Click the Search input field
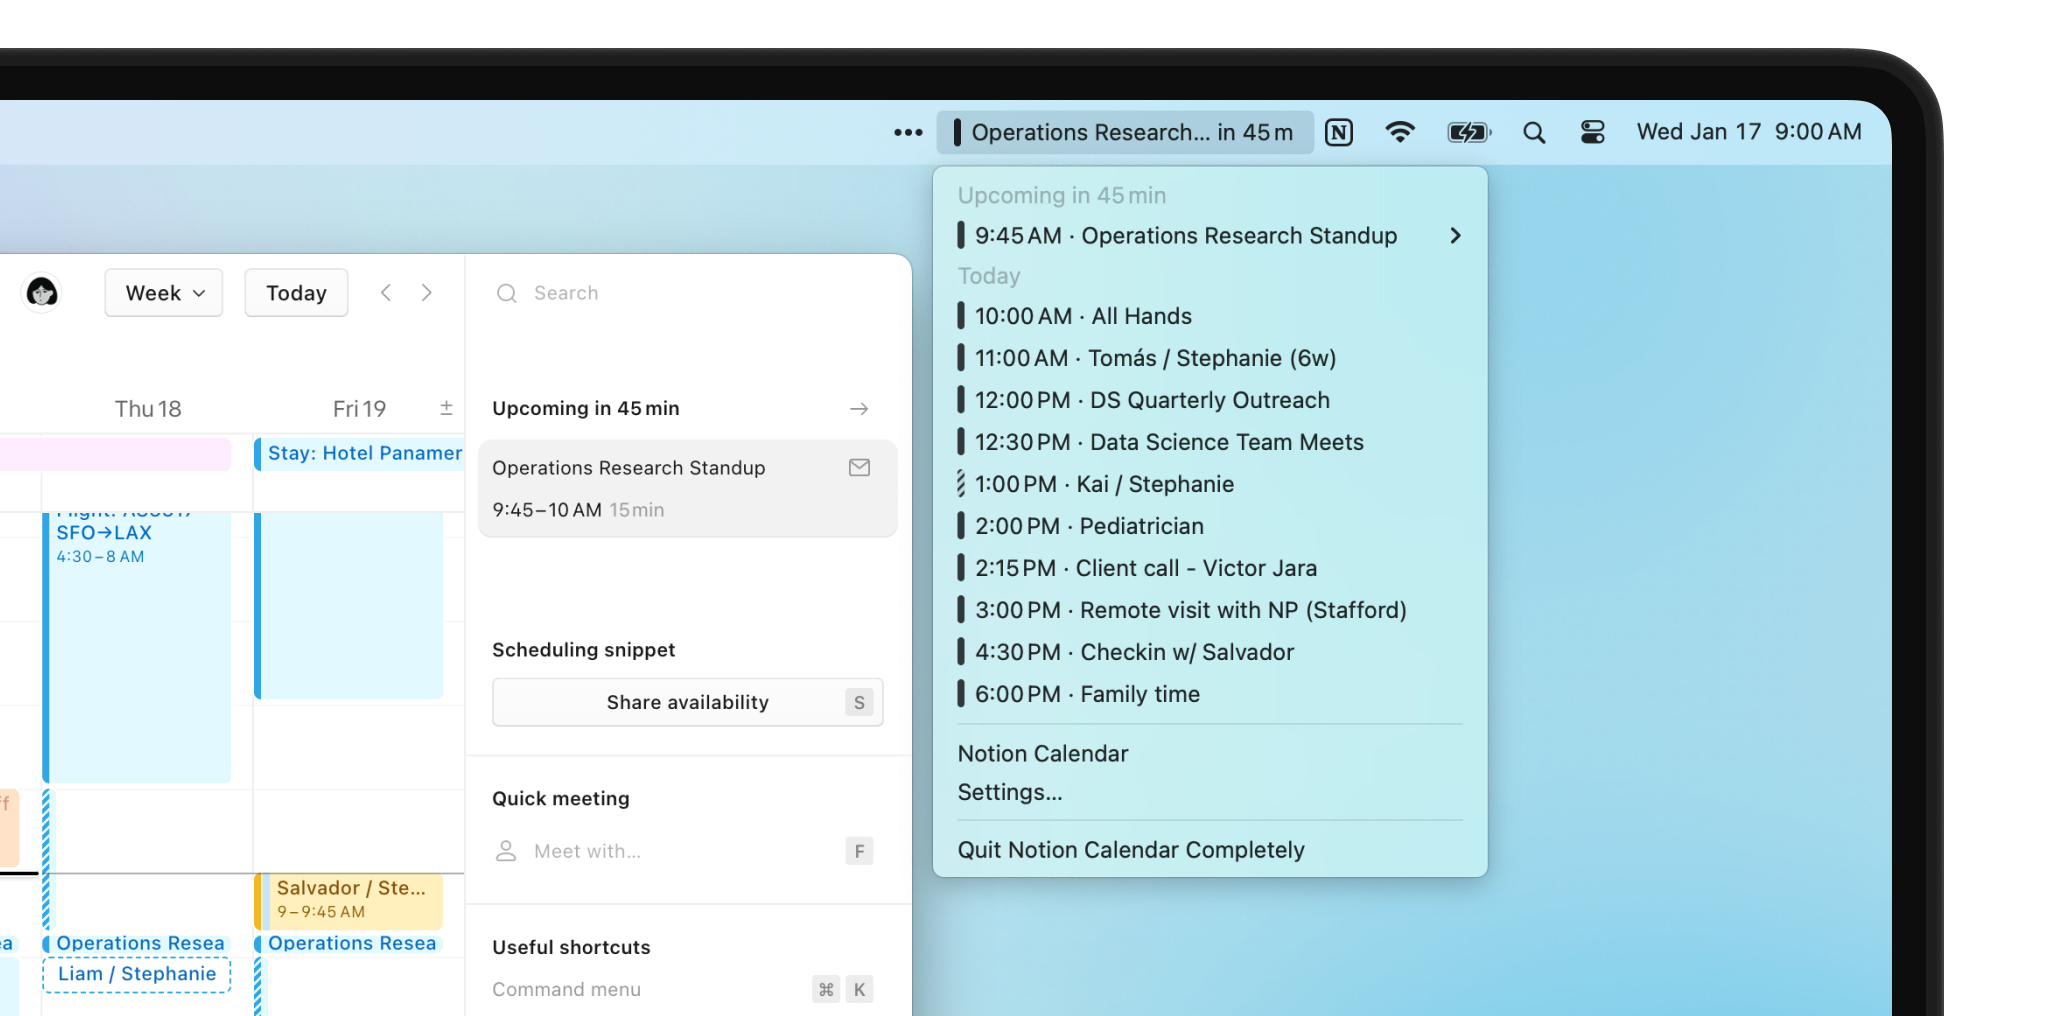 (600, 292)
